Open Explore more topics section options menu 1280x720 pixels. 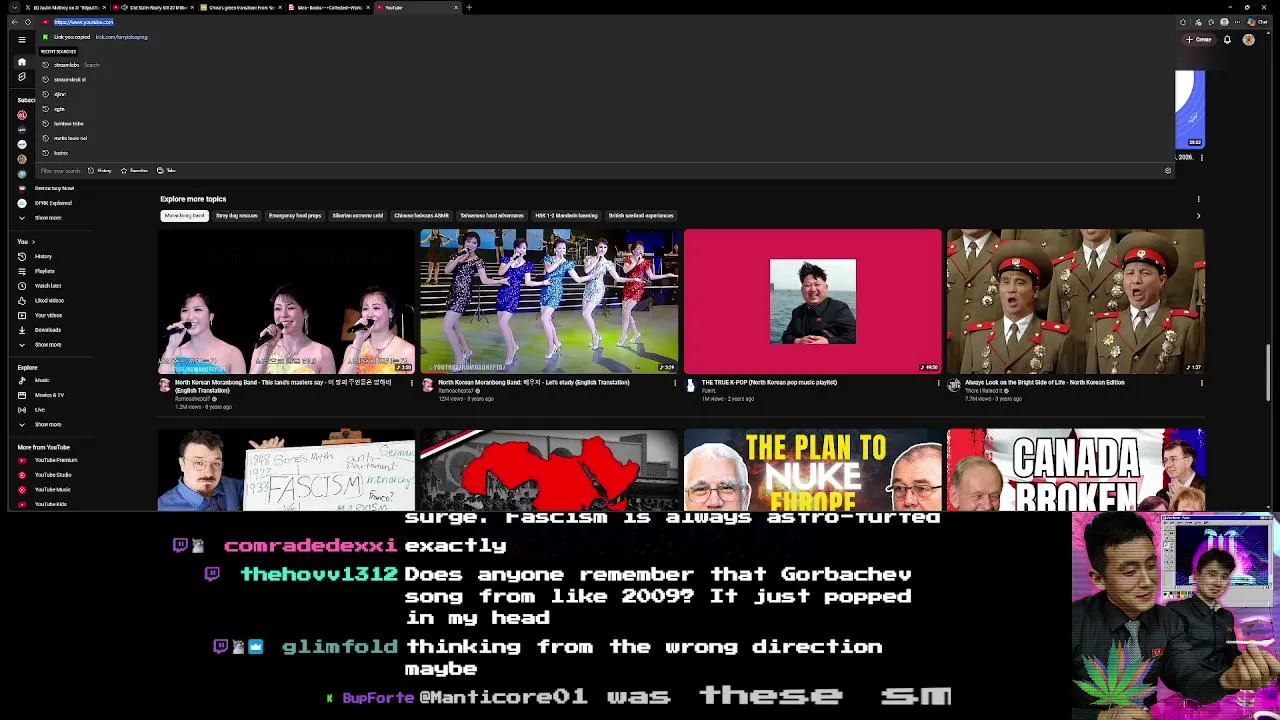[x=1198, y=199]
